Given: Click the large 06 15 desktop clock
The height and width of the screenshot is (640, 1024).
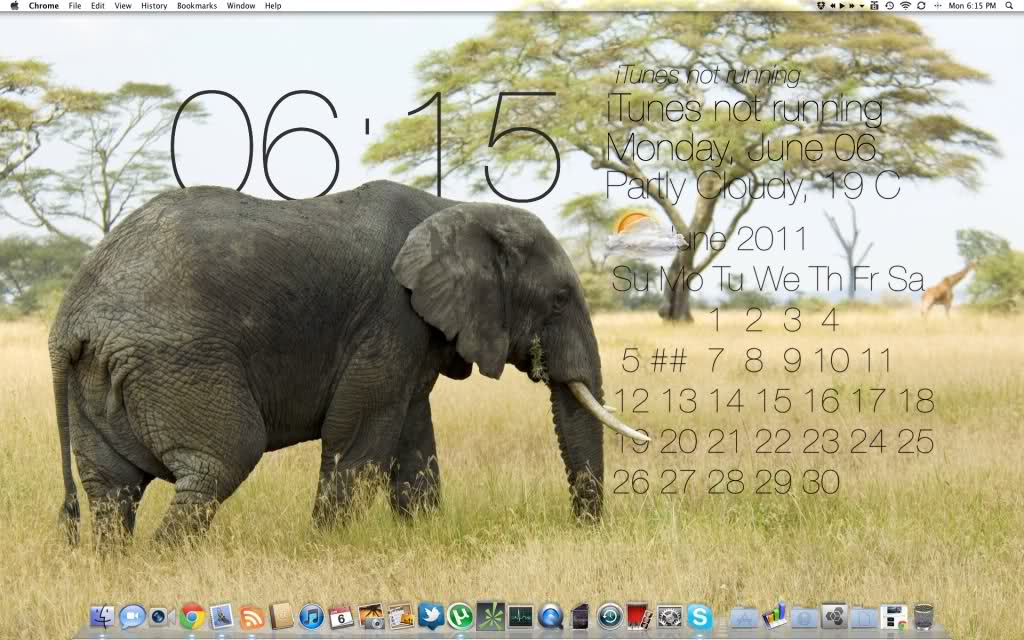Looking at the screenshot, I should coord(366,146).
